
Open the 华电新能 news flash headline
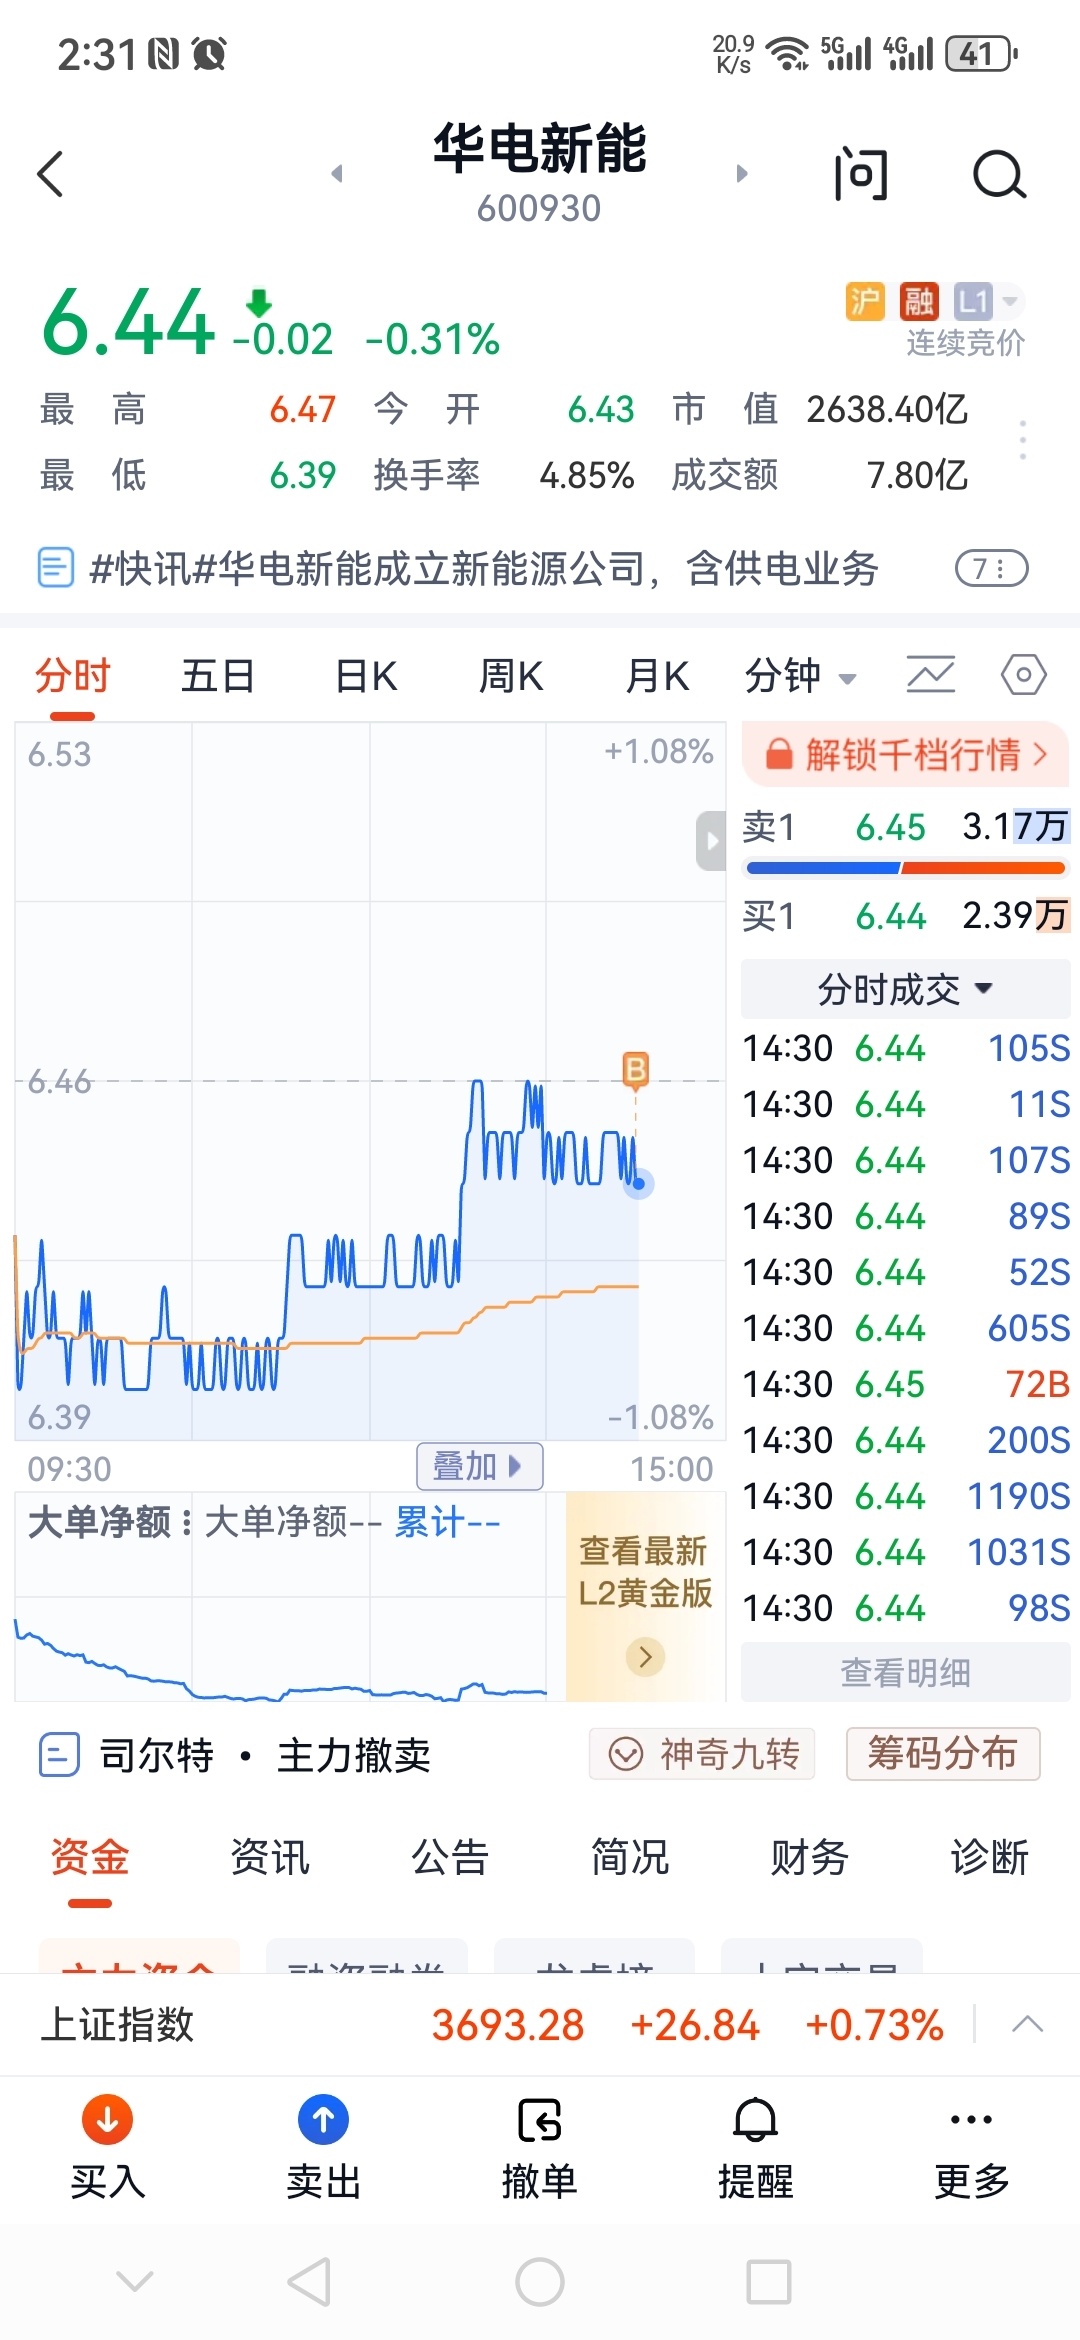[484, 568]
